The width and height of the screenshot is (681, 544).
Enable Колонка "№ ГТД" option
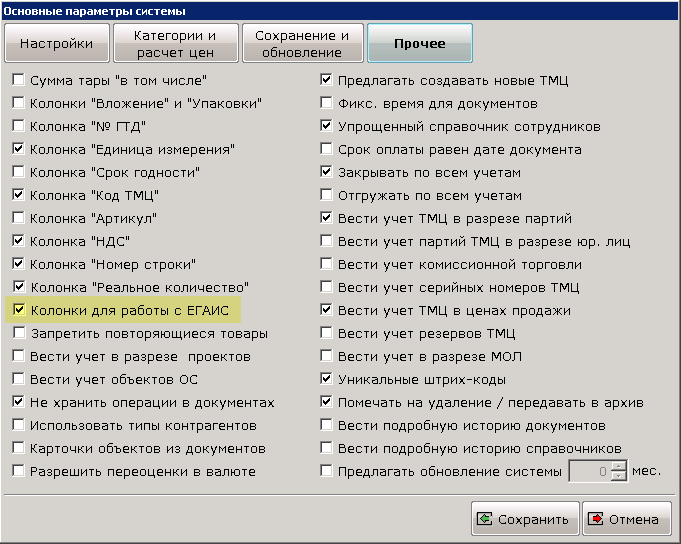[x=18, y=126]
